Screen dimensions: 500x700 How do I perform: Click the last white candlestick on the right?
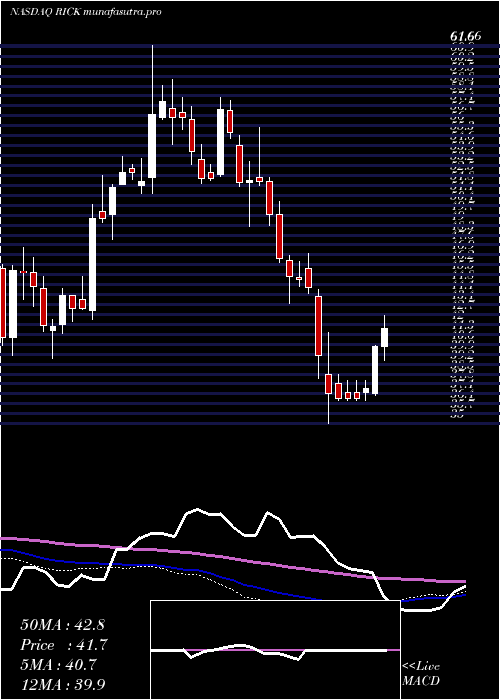384,338
